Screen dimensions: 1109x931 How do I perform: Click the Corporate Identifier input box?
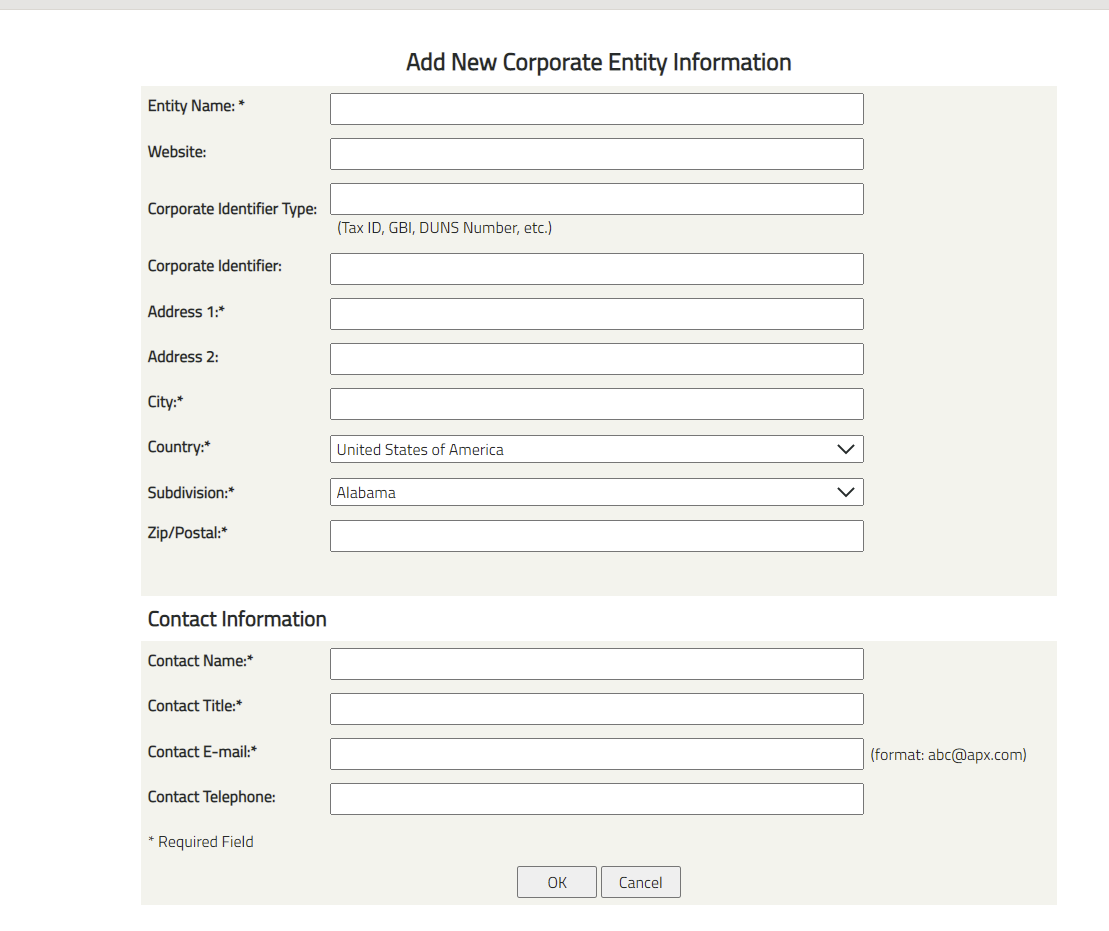(x=596, y=269)
